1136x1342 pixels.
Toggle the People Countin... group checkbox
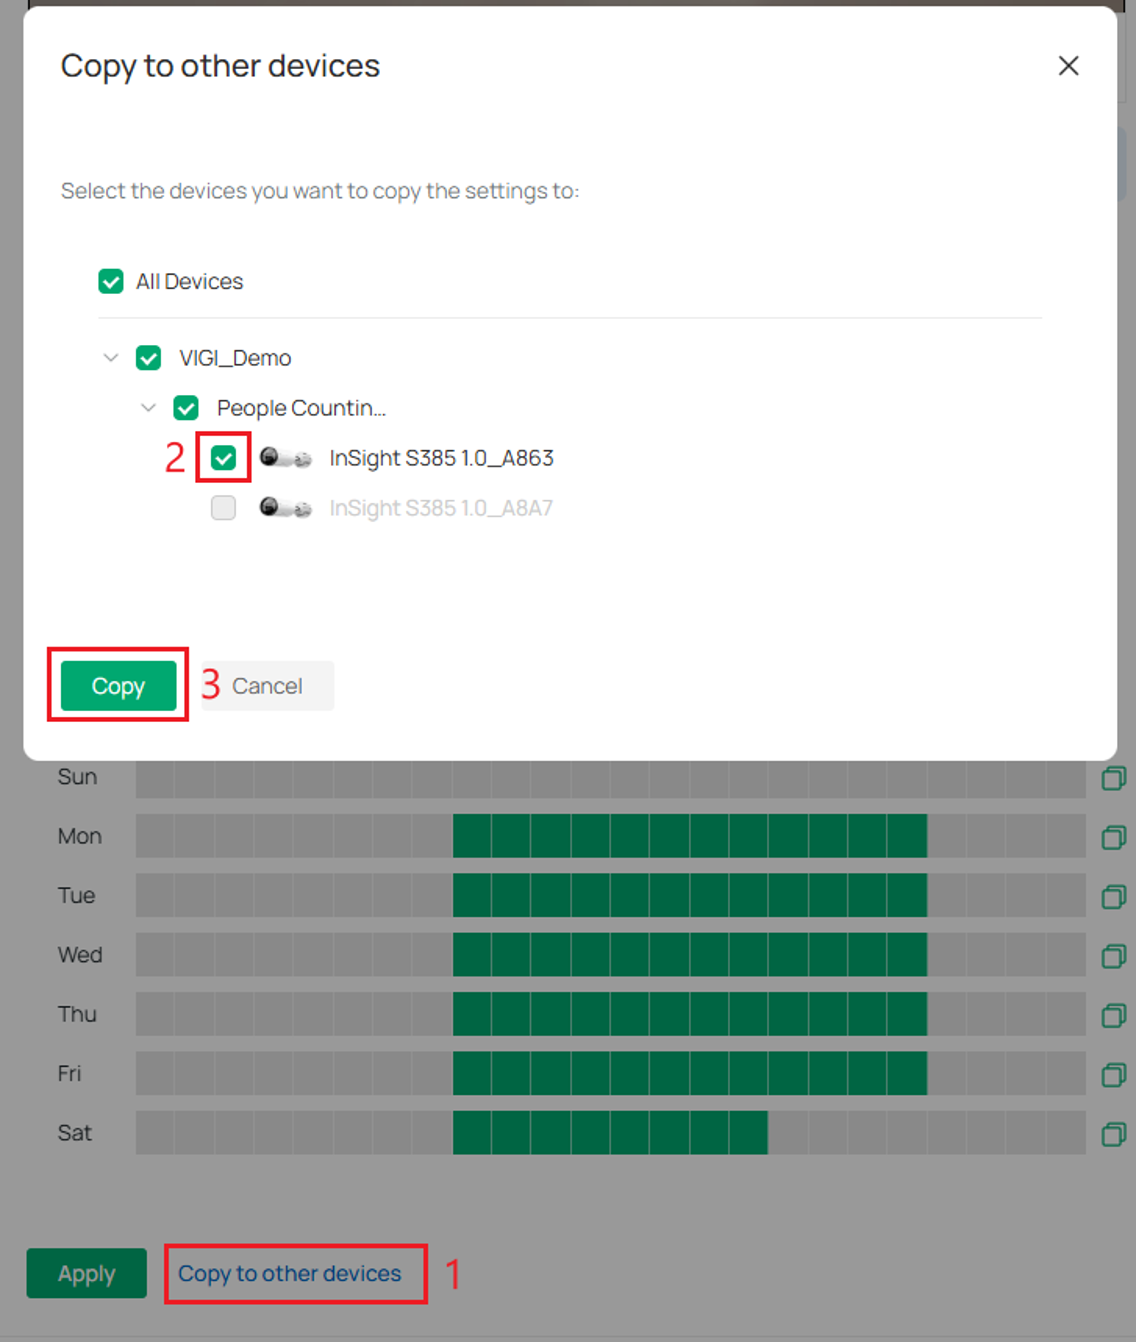186,408
